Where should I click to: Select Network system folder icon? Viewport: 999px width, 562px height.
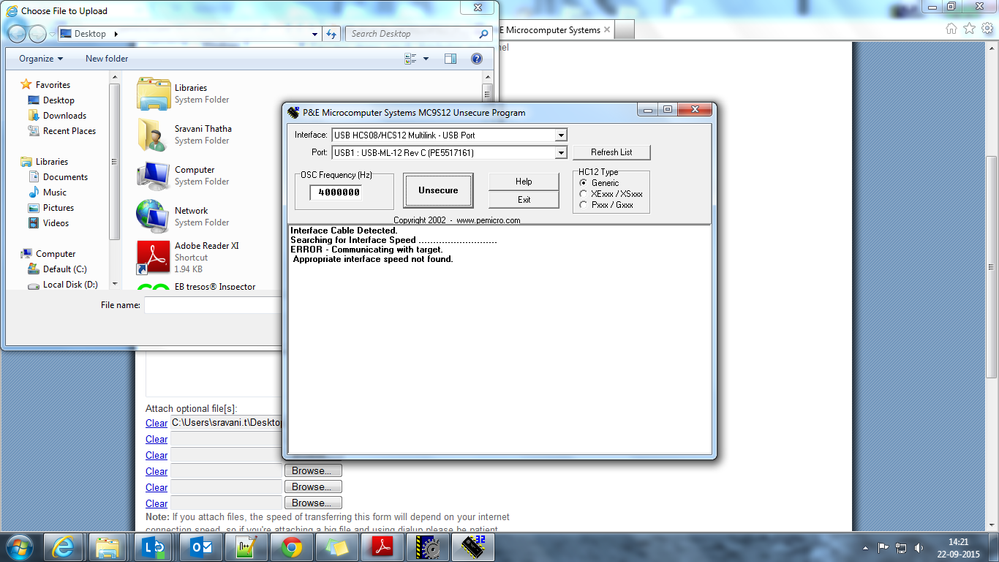[153, 217]
